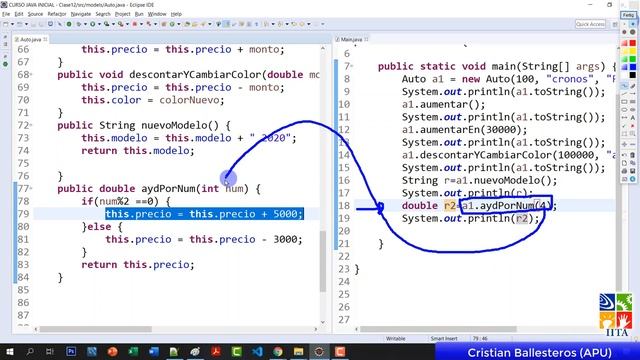Switch to the Main.java editor tab
Screen dimensions: 640x360
351,40
